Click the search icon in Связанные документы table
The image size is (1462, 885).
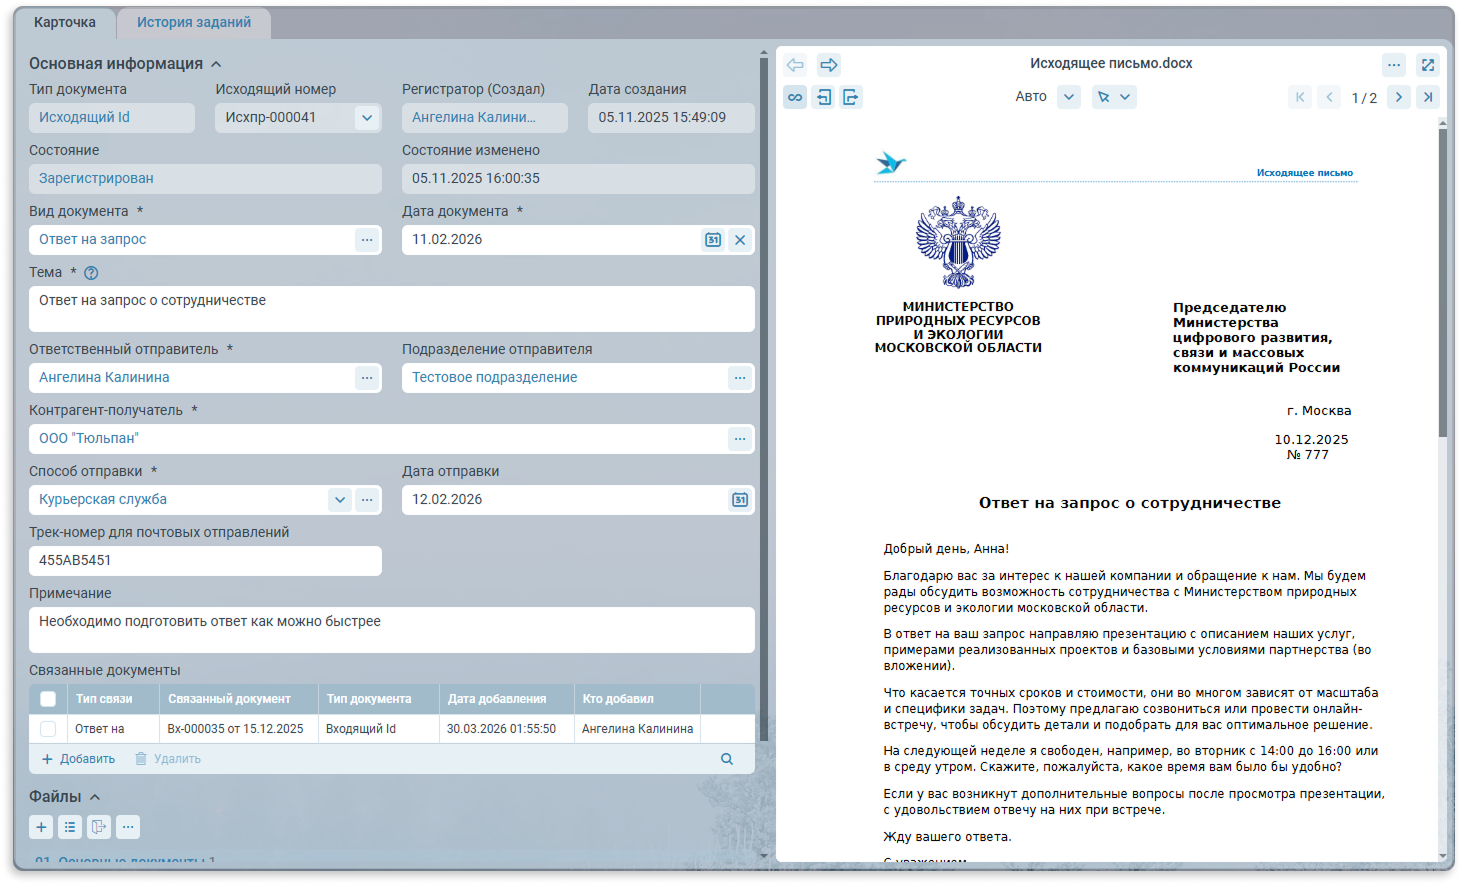click(x=727, y=759)
